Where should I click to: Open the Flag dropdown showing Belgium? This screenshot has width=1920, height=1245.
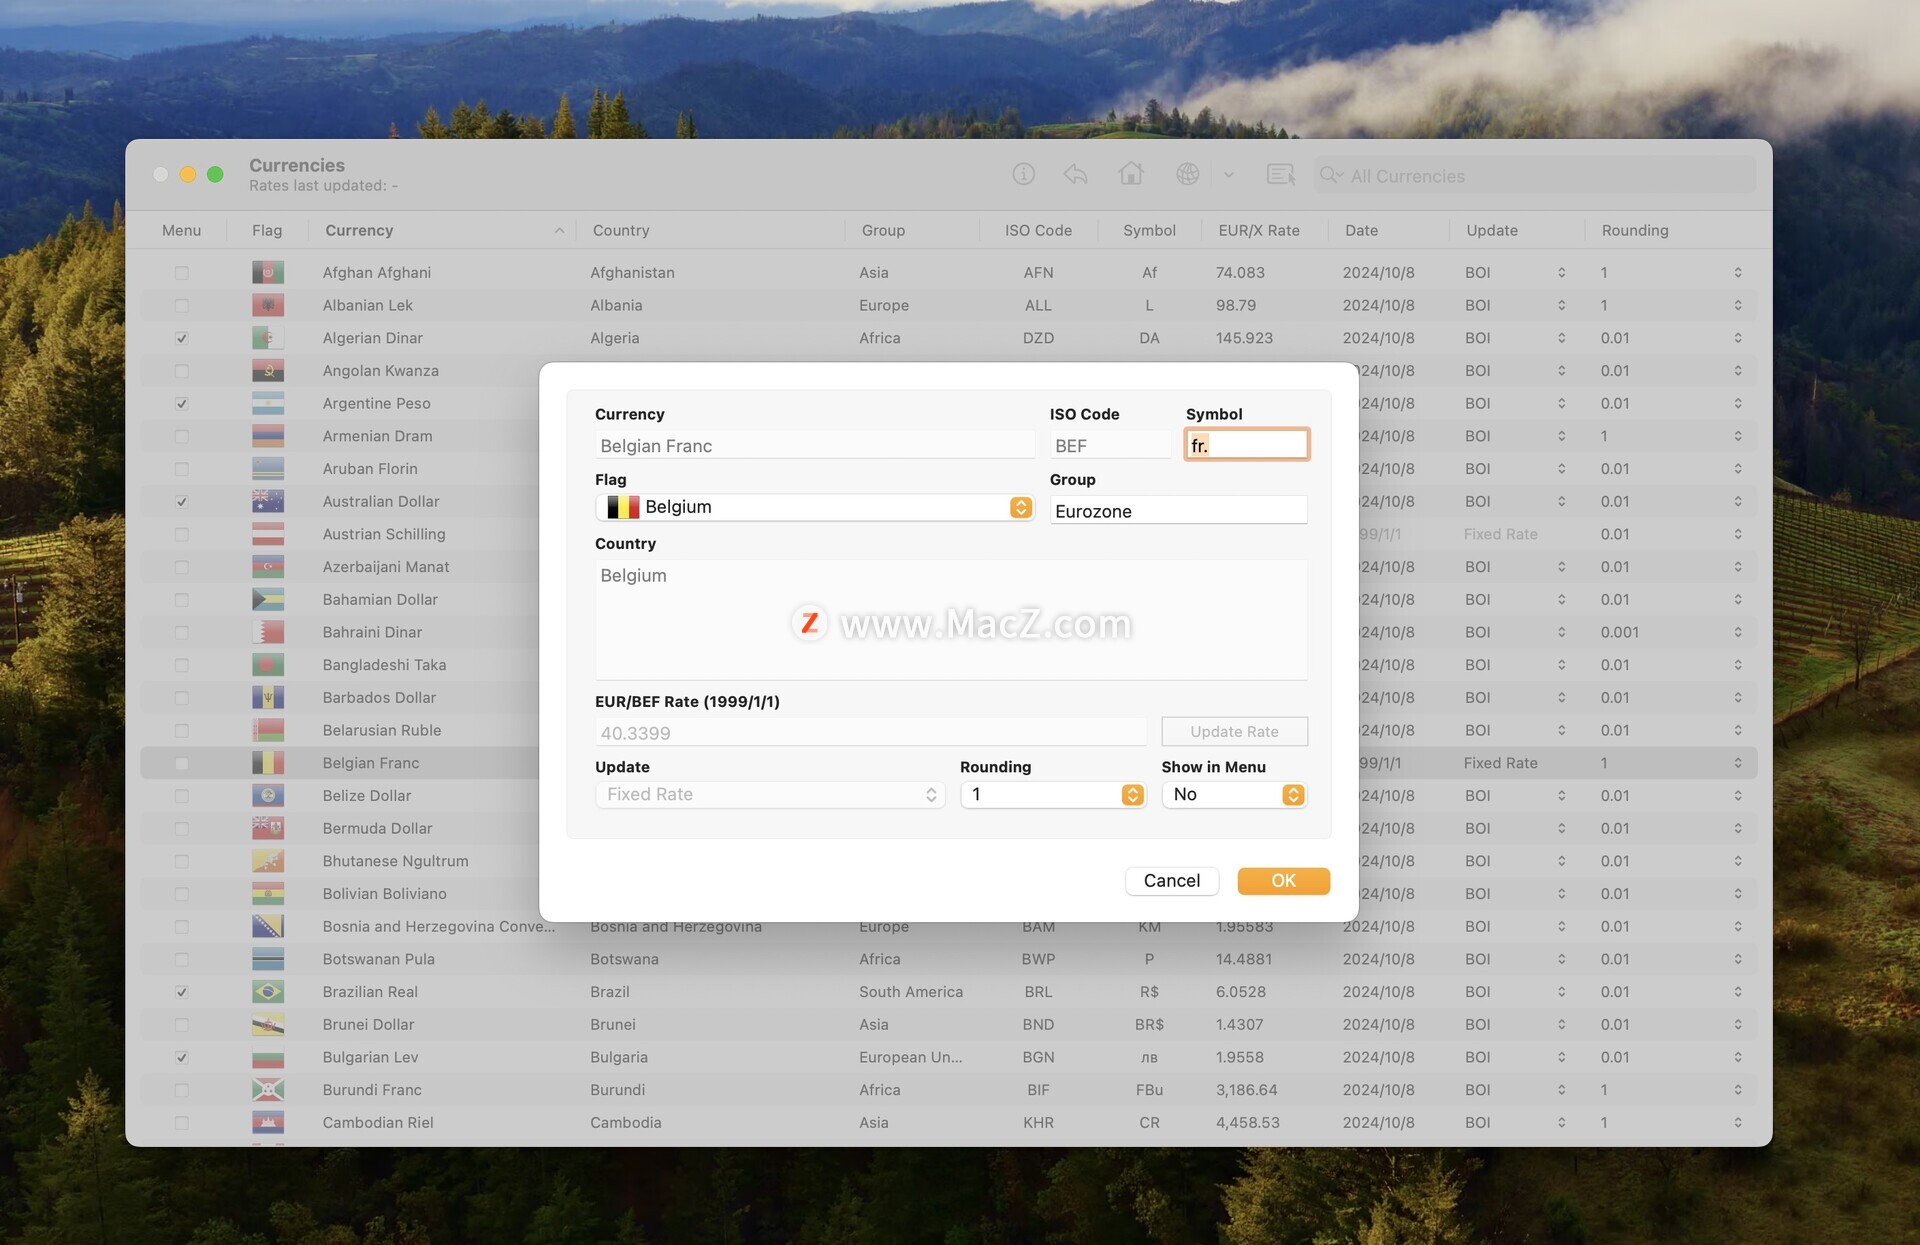(x=814, y=507)
